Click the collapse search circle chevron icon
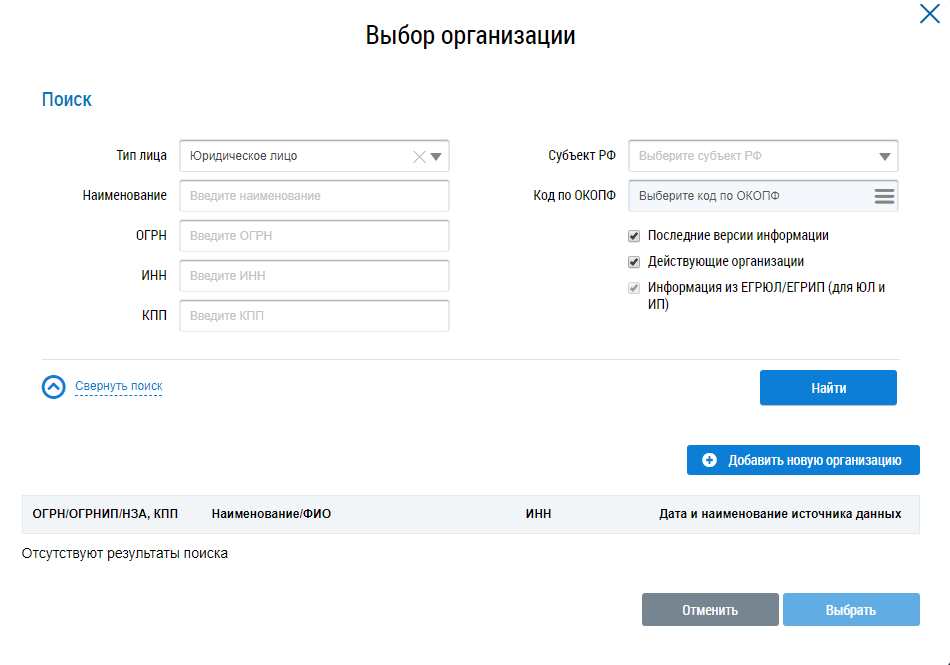Screen dimensions: 950x665 click(x=54, y=387)
